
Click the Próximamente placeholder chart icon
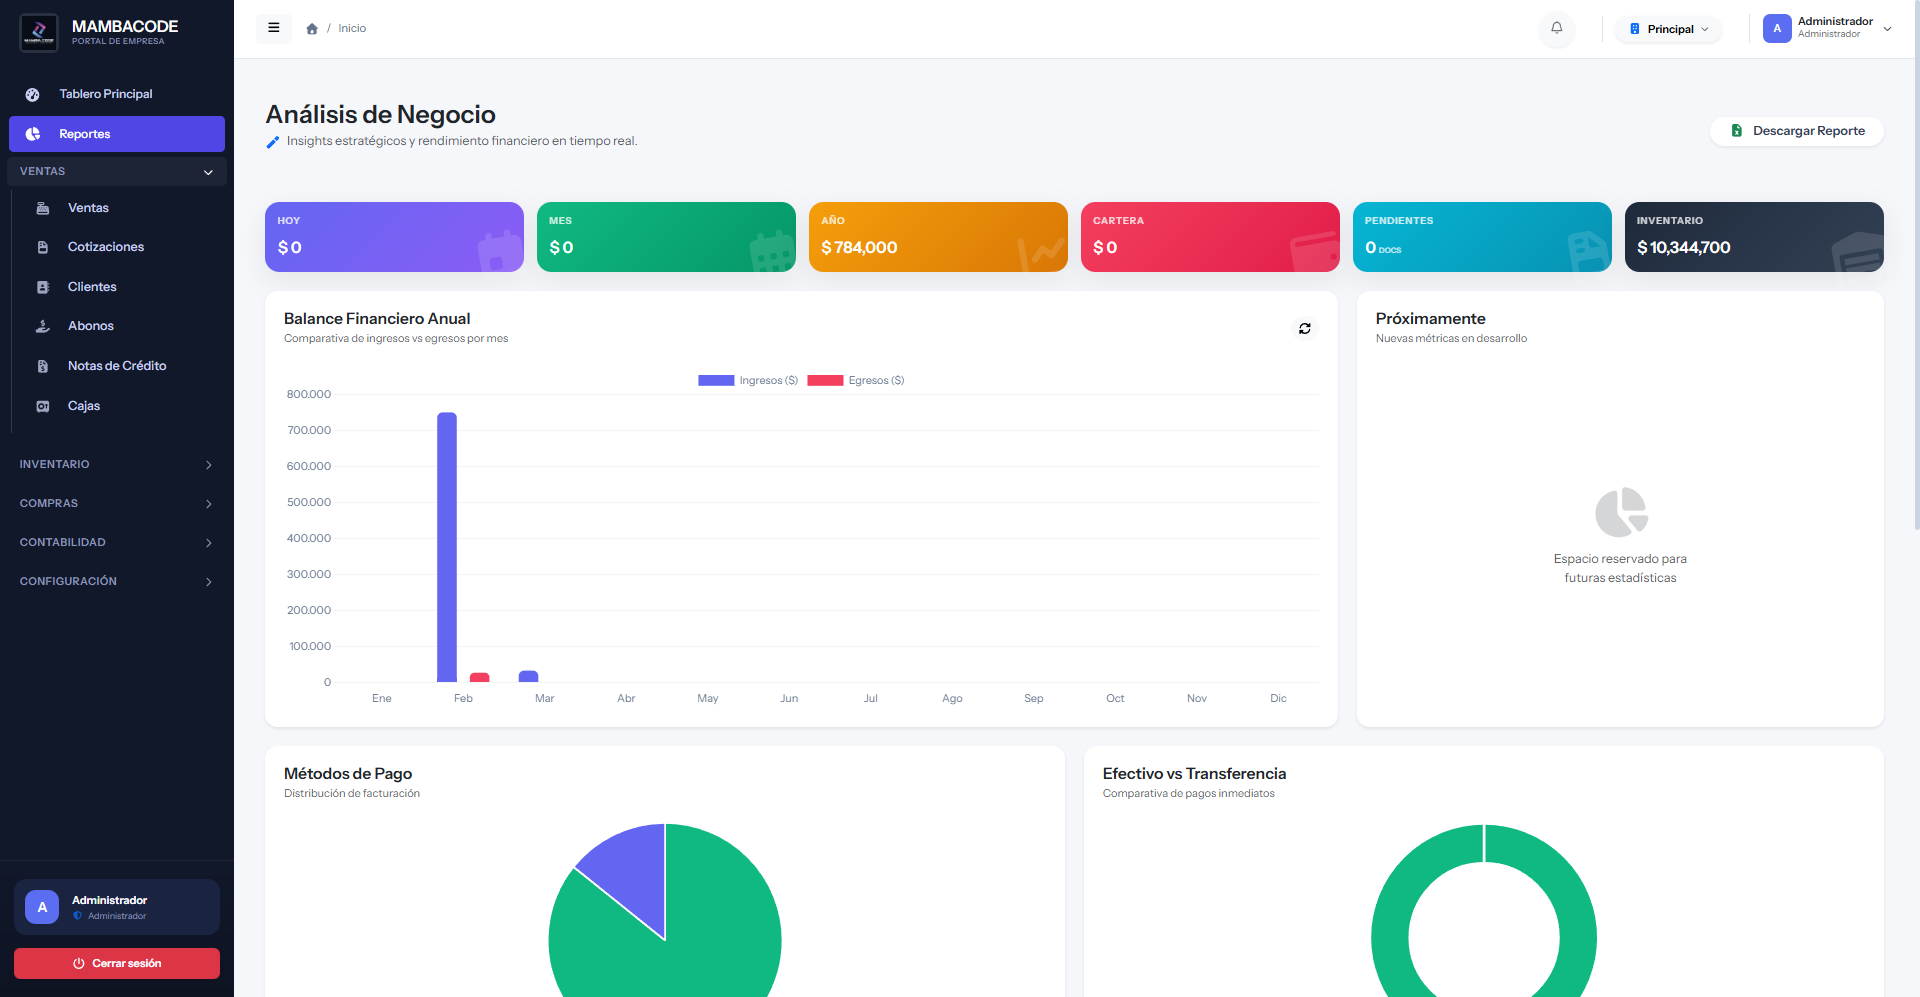pos(1621,512)
